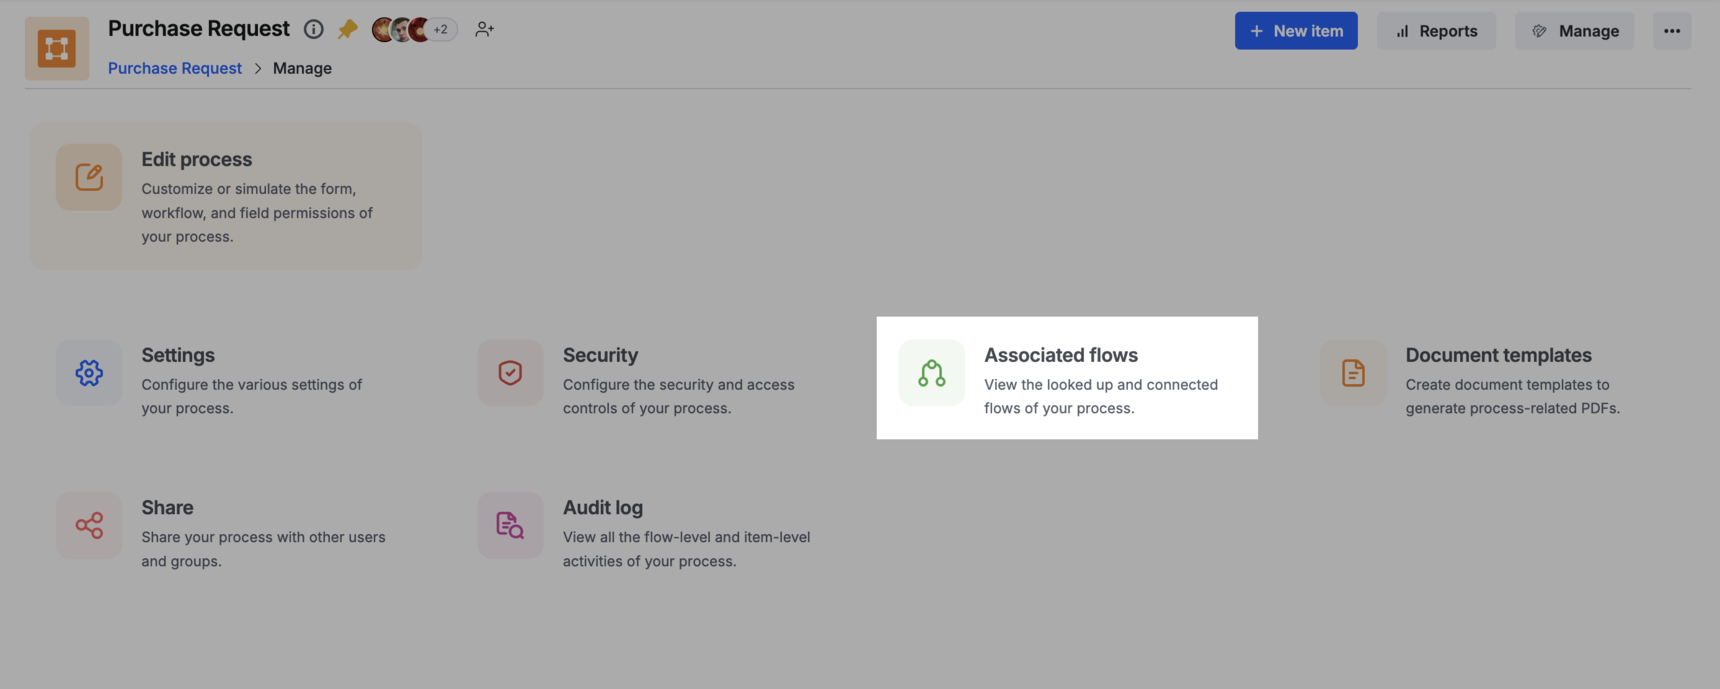The width and height of the screenshot is (1720, 689).
Task: Open the Reports button
Action: 1436,31
